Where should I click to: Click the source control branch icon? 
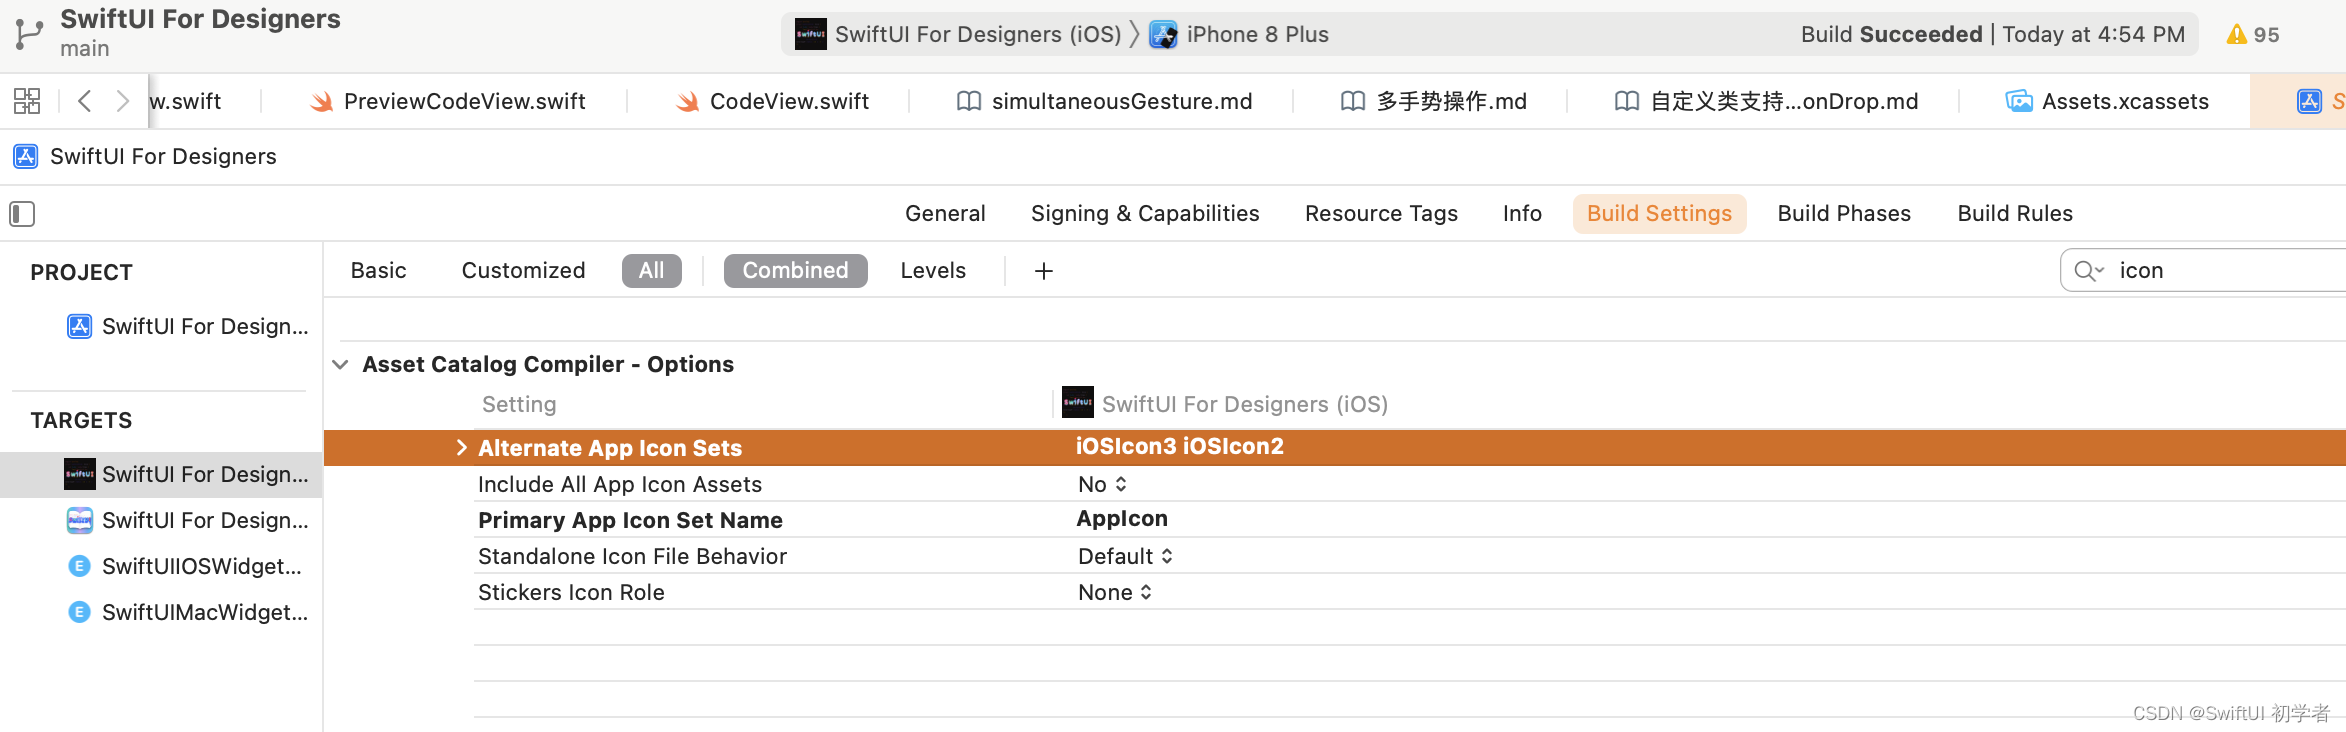[x=29, y=35]
